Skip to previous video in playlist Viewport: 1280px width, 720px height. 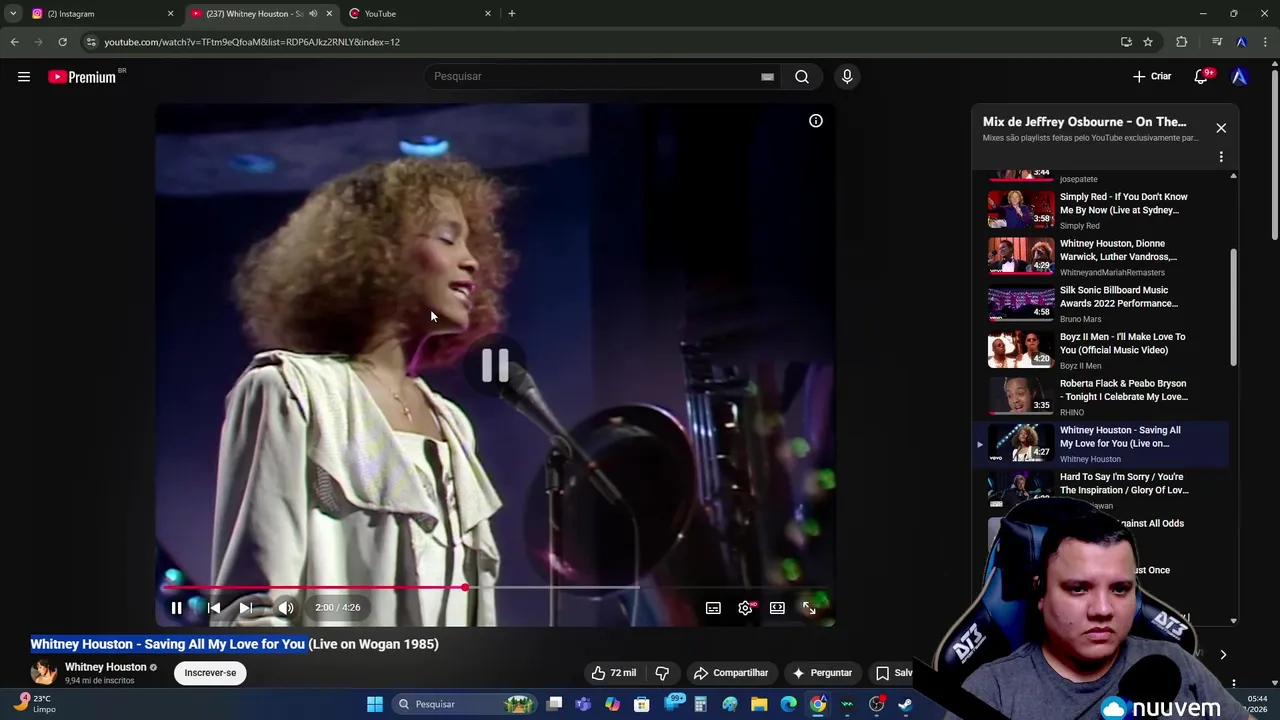click(x=213, y=607)
